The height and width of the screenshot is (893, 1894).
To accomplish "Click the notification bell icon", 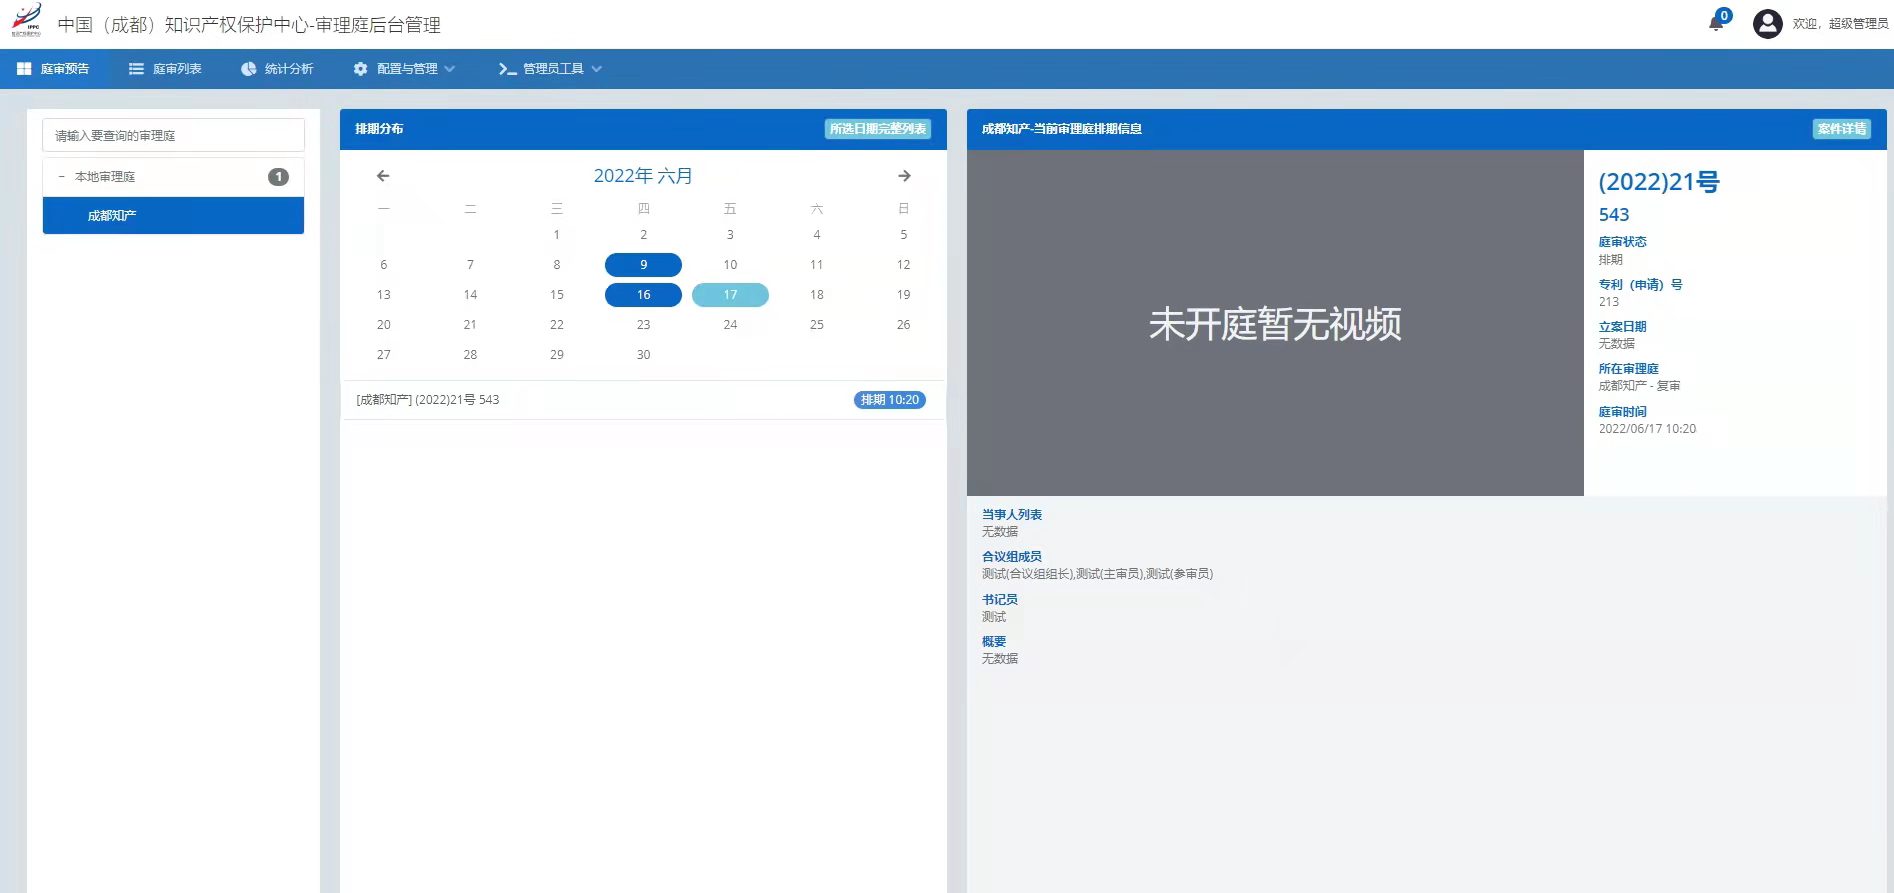I will (1716, 22).
